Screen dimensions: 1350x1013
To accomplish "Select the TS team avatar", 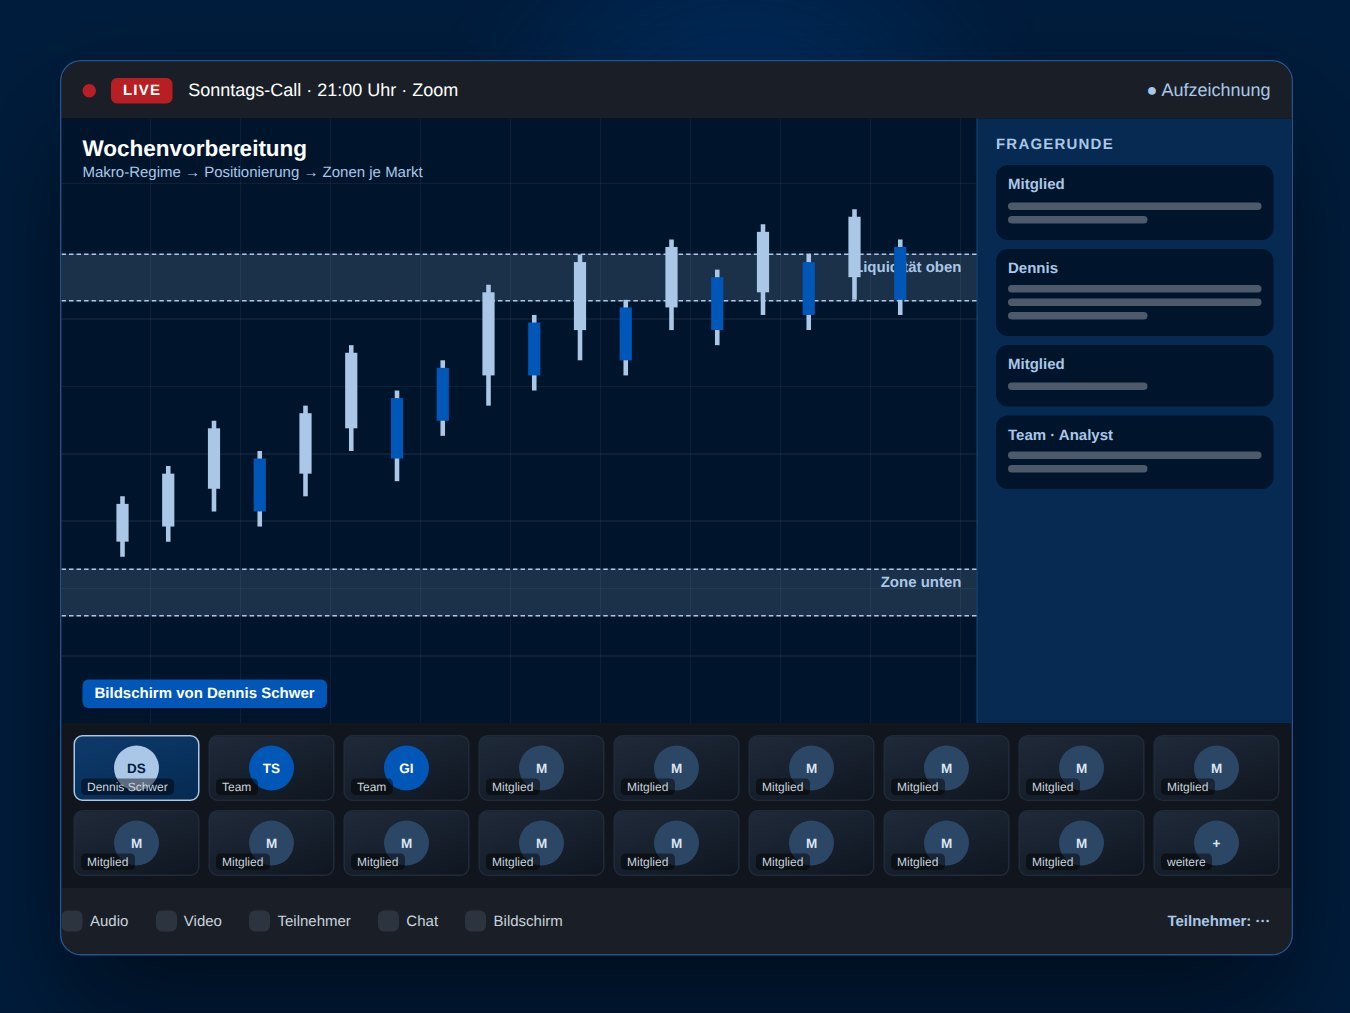I will click(271, 768).
